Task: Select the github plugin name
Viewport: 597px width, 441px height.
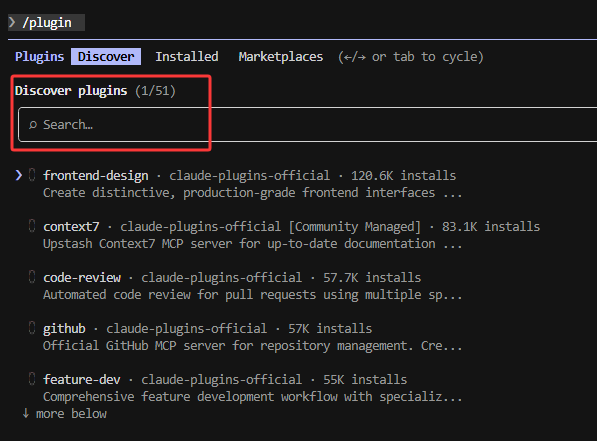Action: 64,329
